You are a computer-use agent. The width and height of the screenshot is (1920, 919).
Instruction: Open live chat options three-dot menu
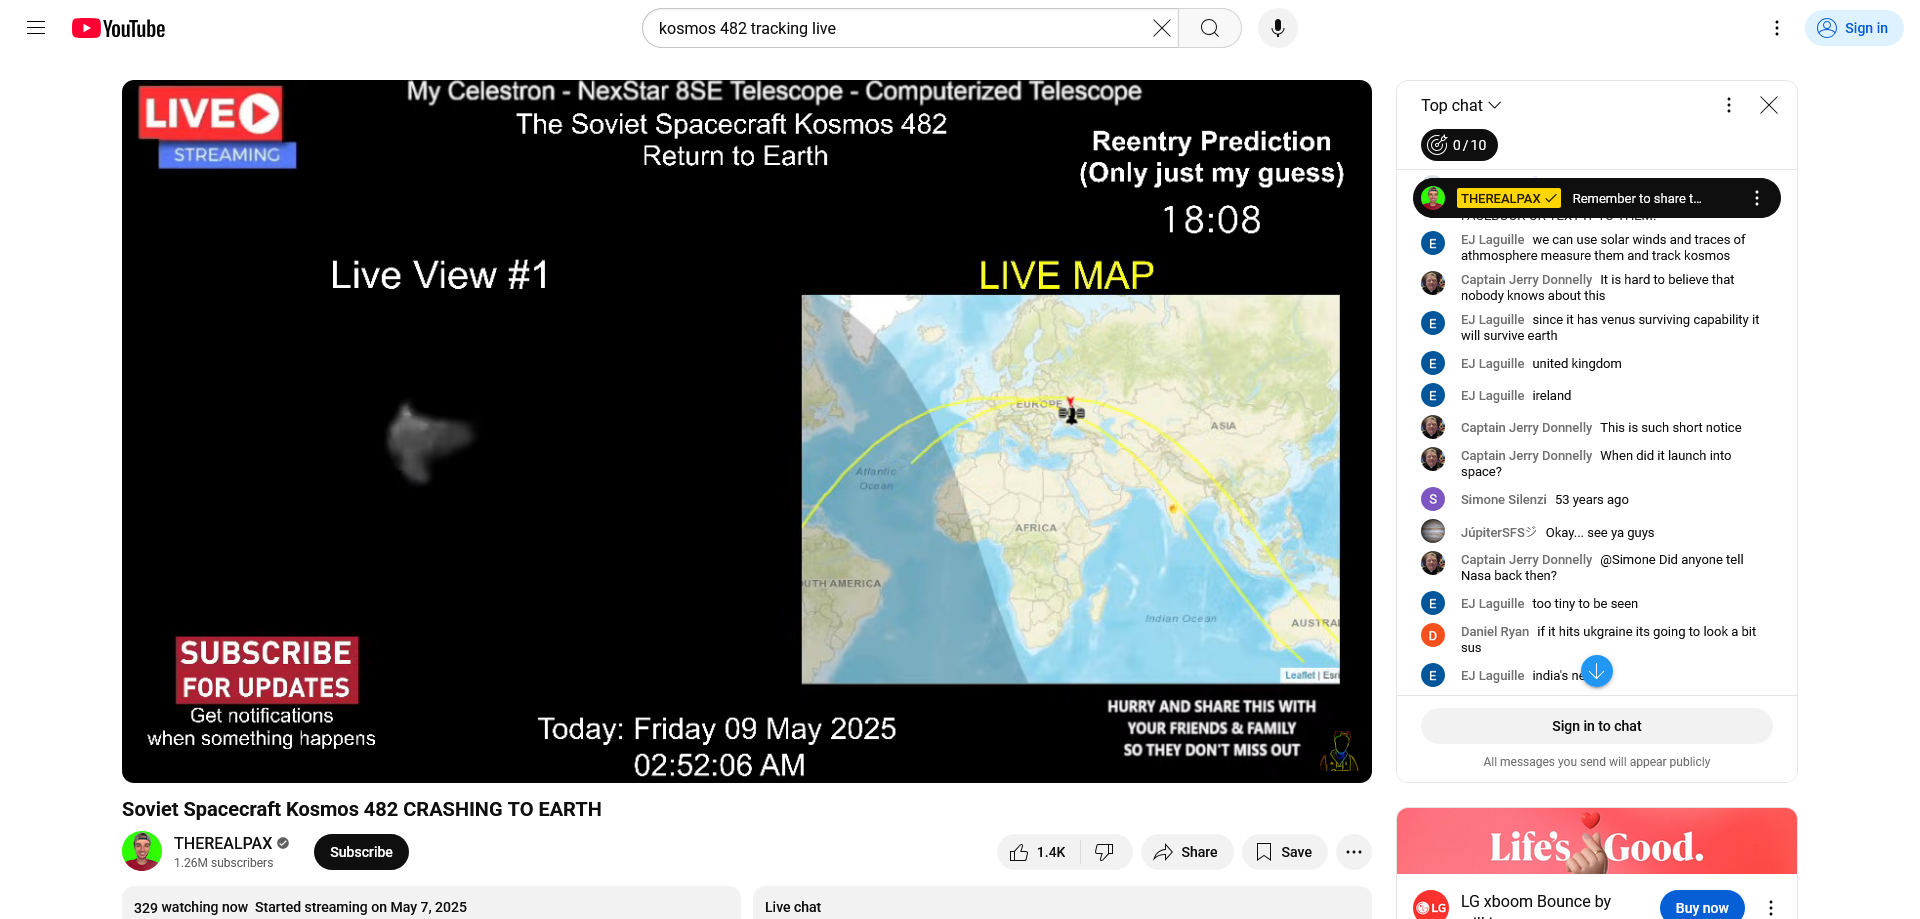click(x=1728, y=105)
